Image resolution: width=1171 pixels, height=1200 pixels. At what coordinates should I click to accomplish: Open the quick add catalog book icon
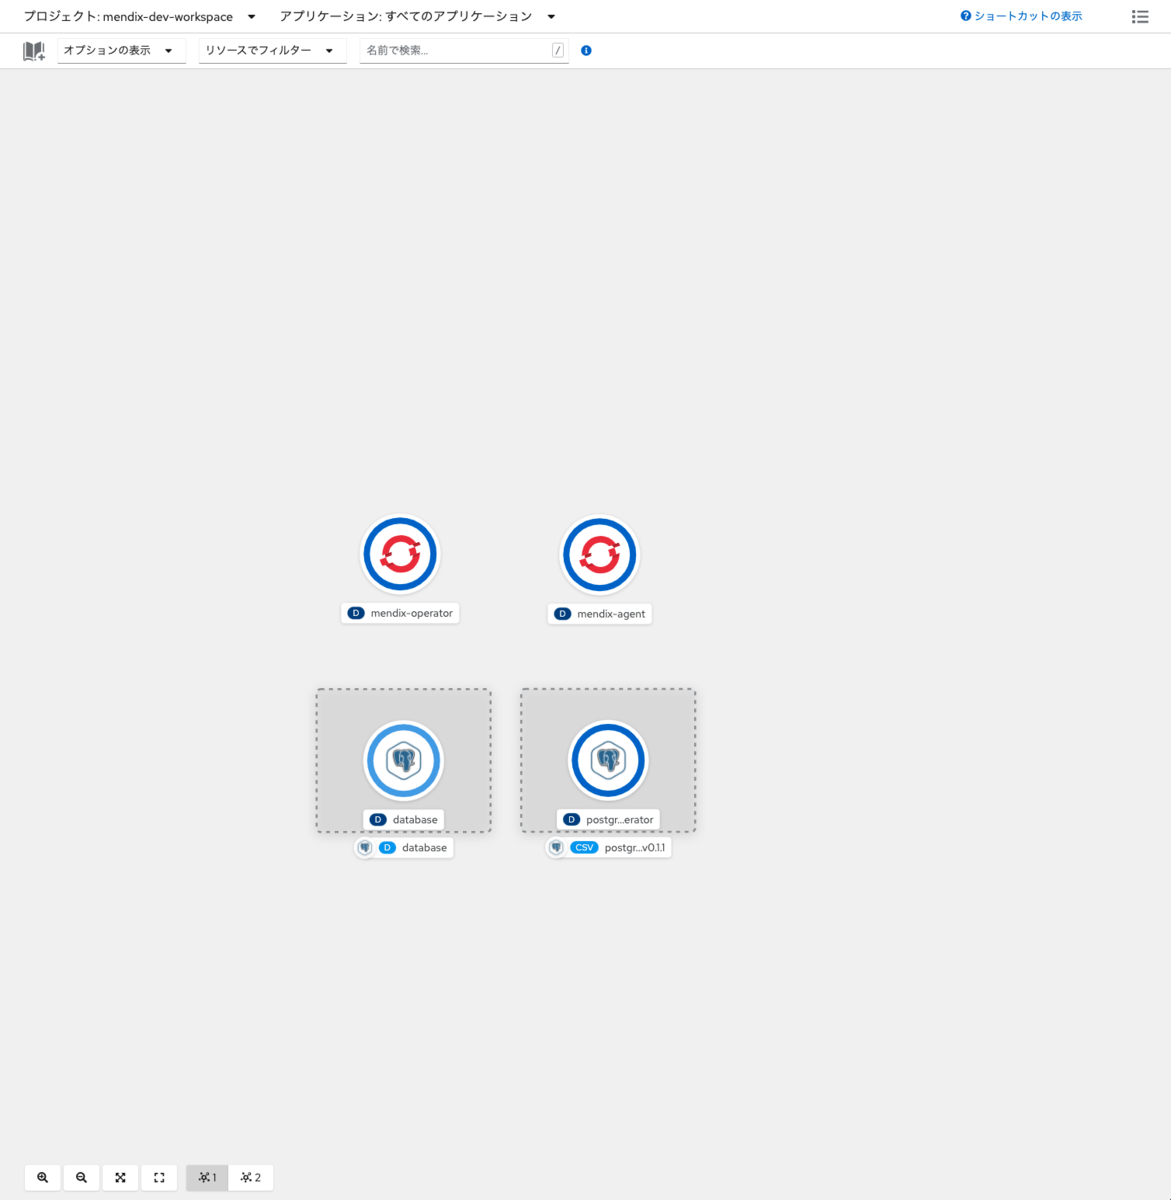[x=34, y=51]
